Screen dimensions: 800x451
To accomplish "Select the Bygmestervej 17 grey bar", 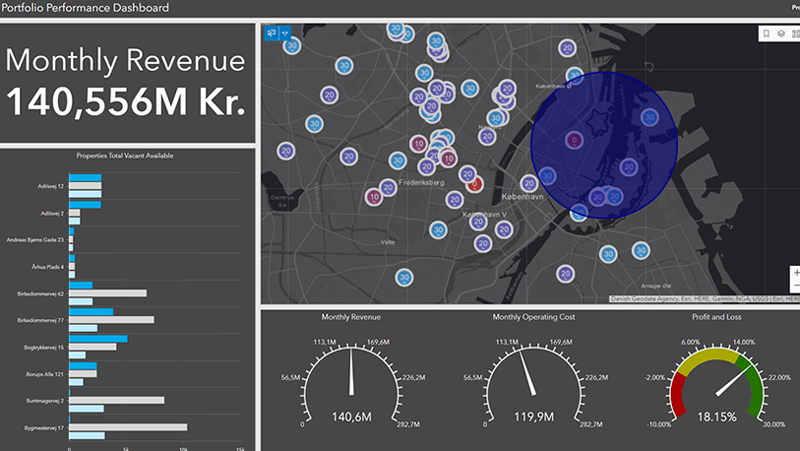I will [x=127, y=427].
